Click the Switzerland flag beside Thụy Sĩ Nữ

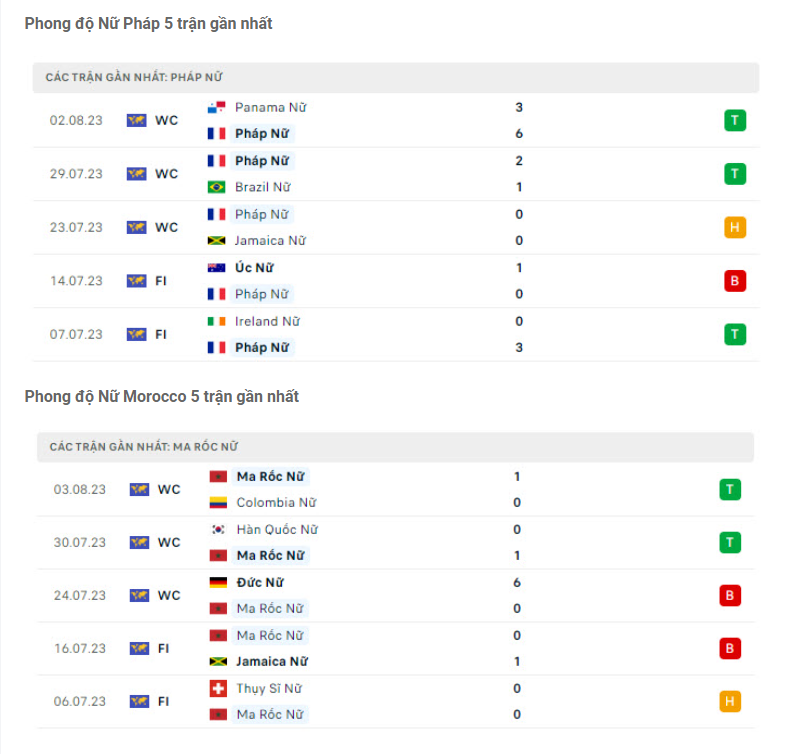pos(218,689)
